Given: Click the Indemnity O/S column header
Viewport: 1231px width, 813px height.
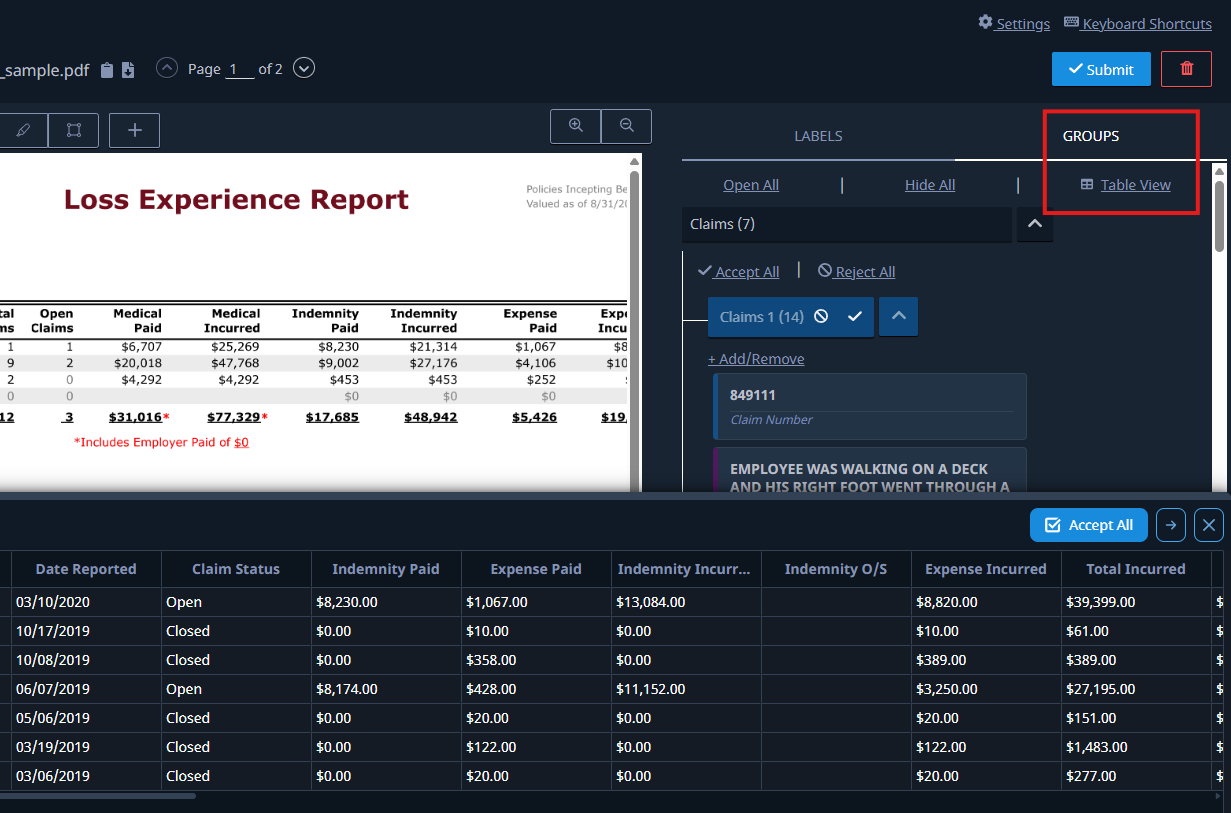Looking at the screenshot, I should click(x=836, y=569).
